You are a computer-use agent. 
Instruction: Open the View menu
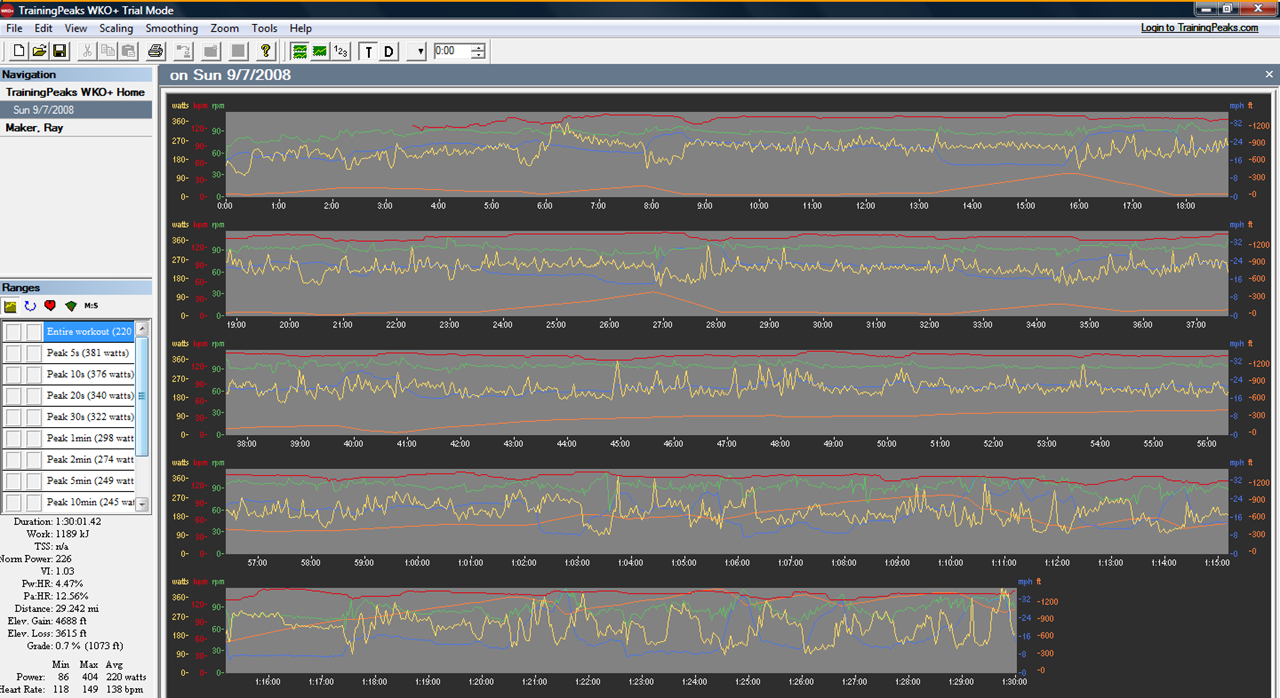pos(76,28)
